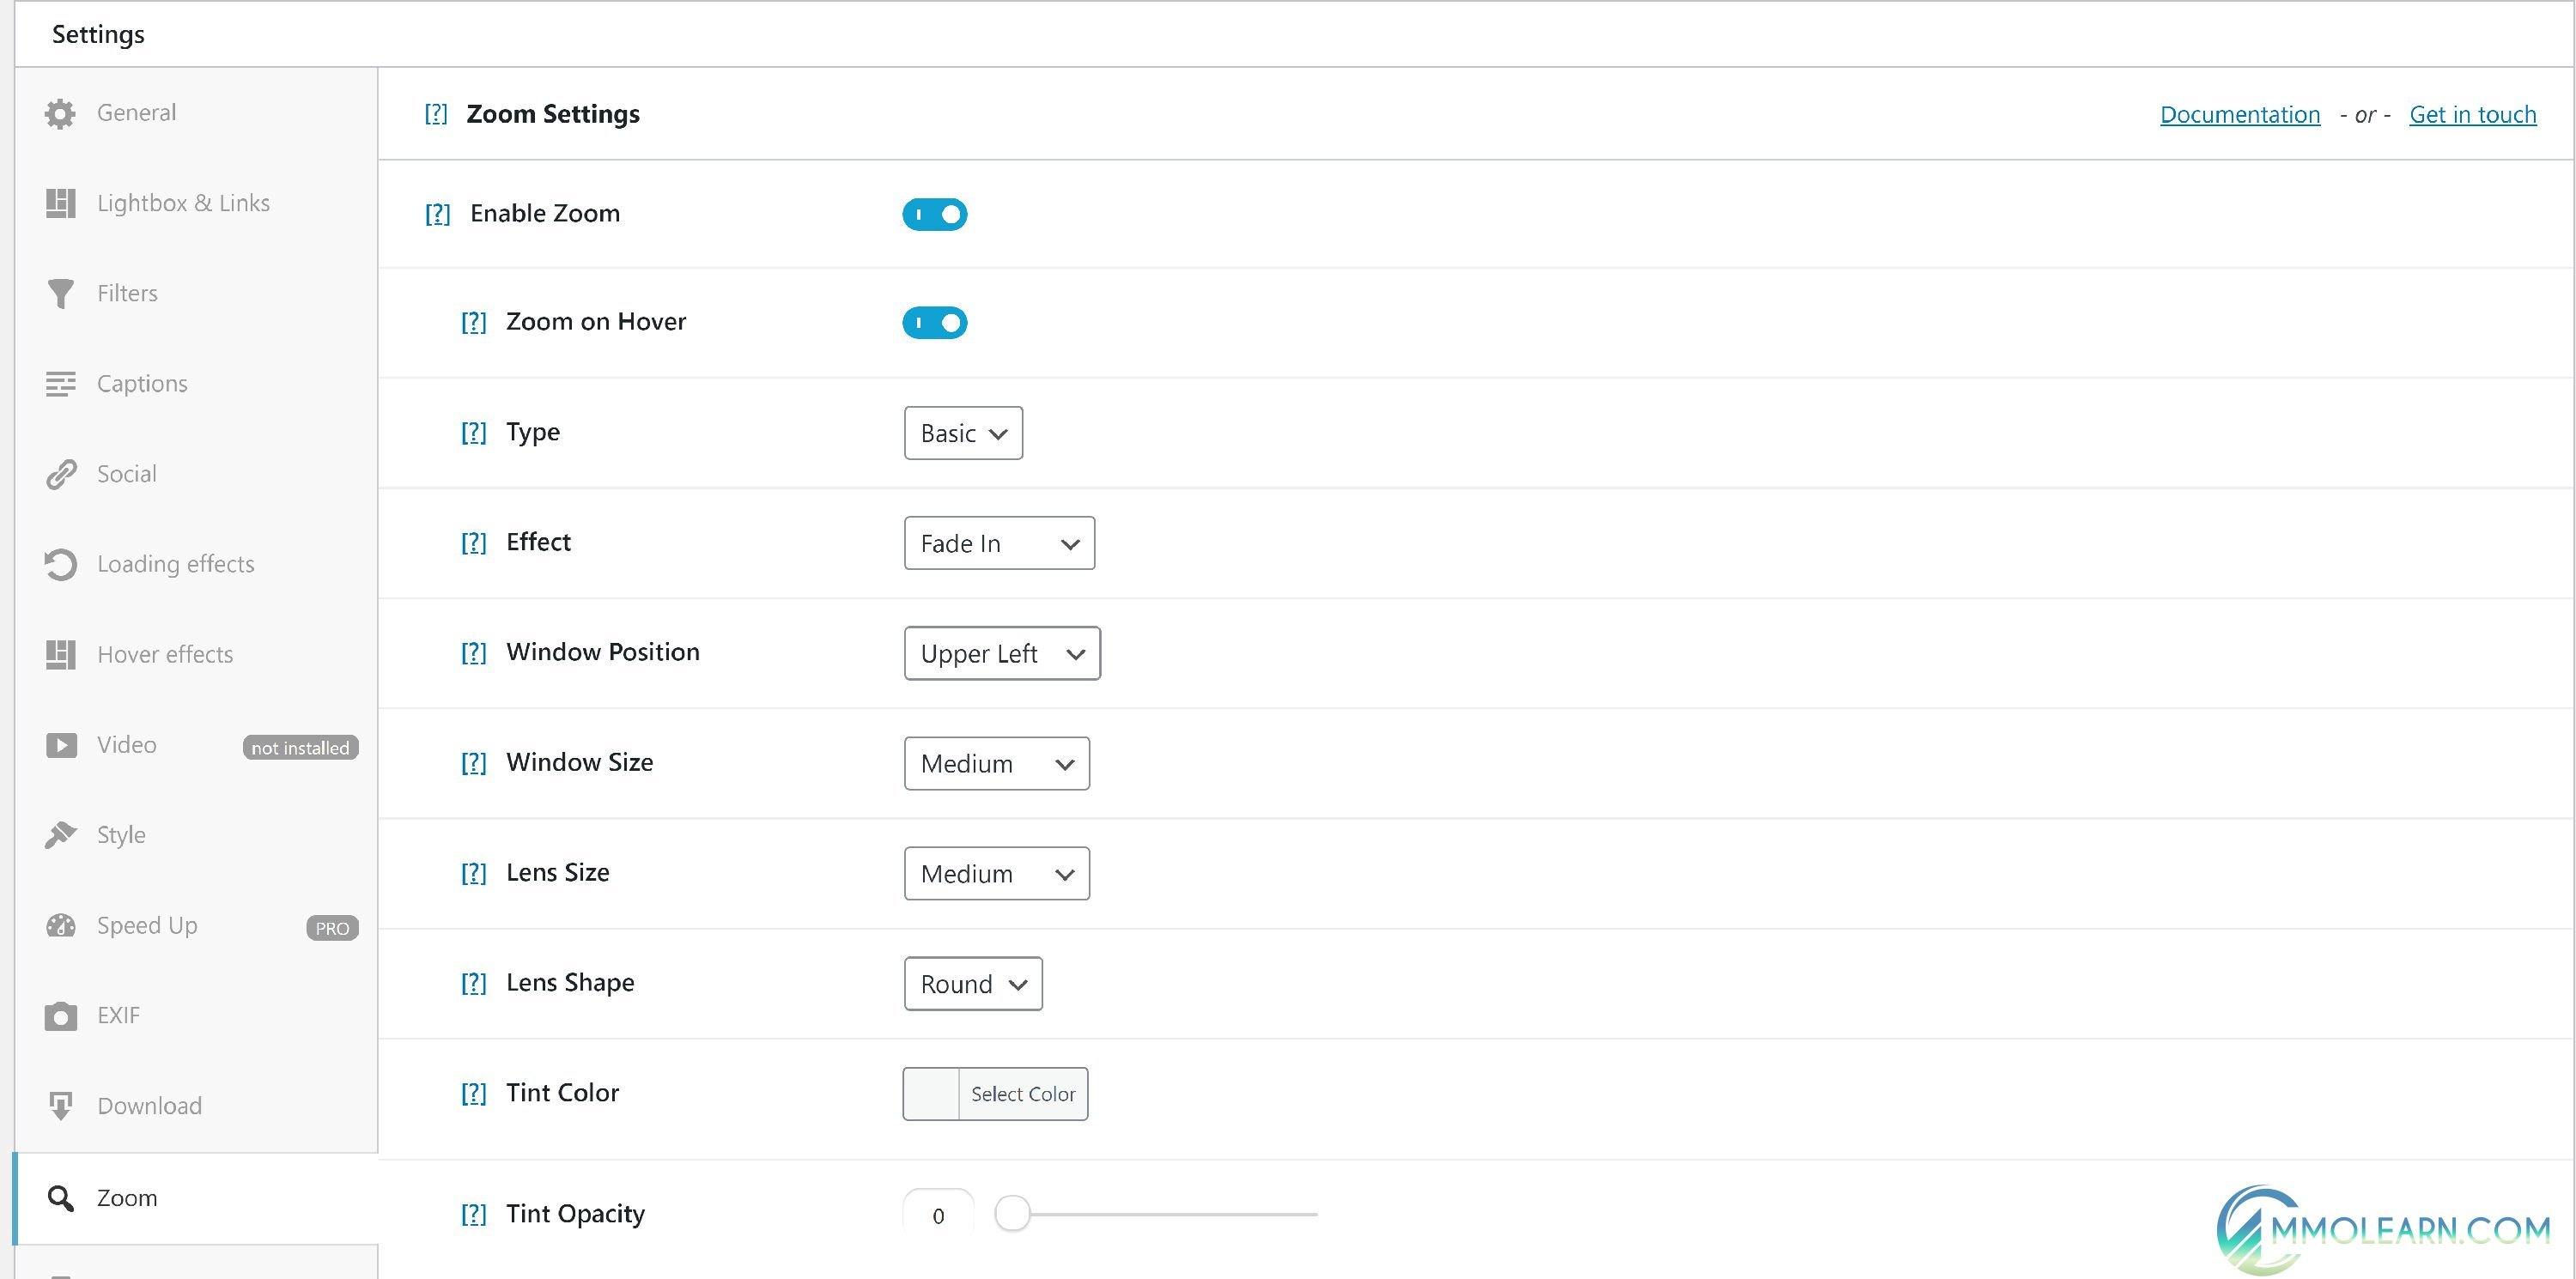This screenshot has width=2576, height=1279.
Task: Switch to the Loading effects tab
Action: pyautogui.click(x=196, y=564)
